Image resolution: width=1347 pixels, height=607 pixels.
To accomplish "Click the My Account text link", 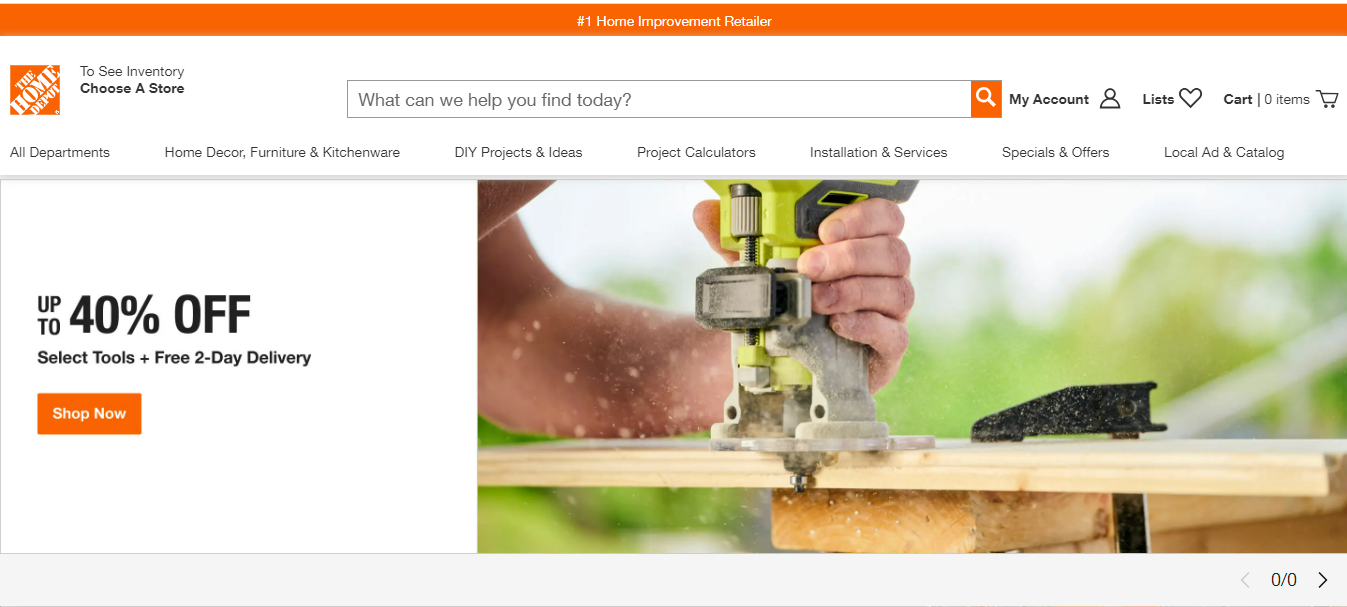I will click(1049, 99).
